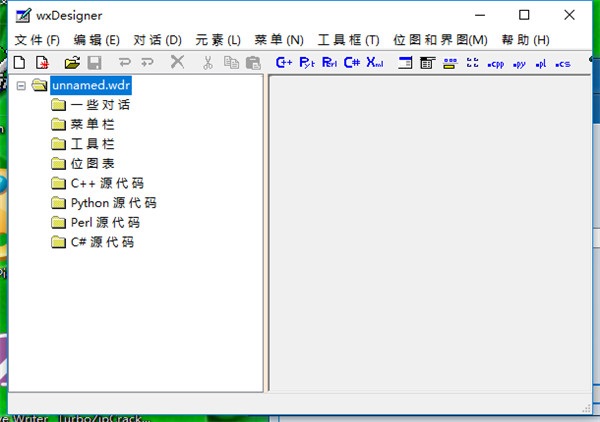Click the dialog-with-list icon in toolbar
Viewport: 600px width, 422px height.
click(x=427, y=62)
